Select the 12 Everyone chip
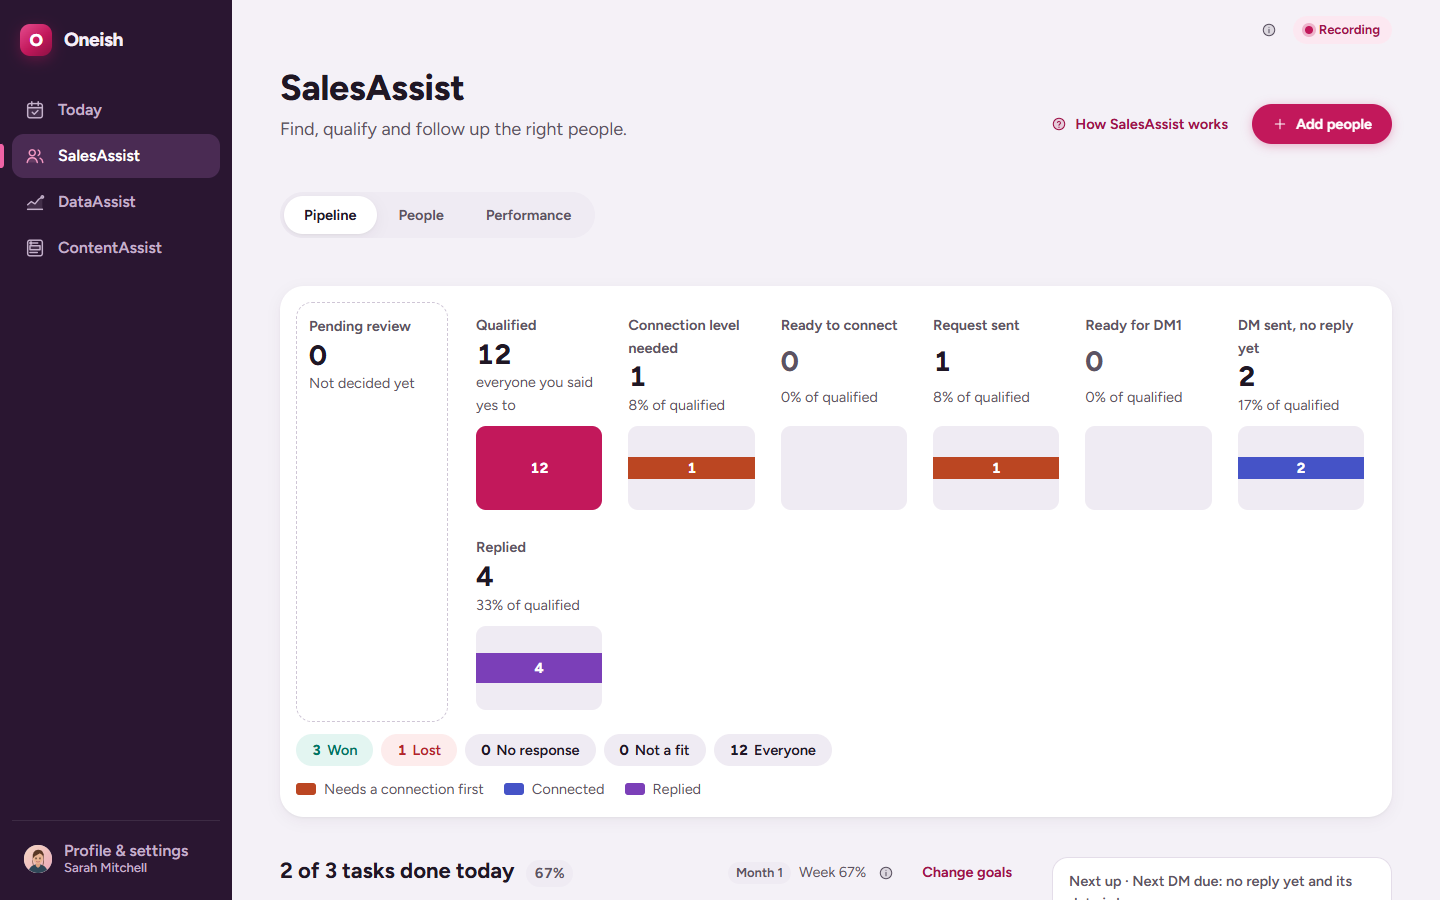The image size is (1440, 900). 773,750
